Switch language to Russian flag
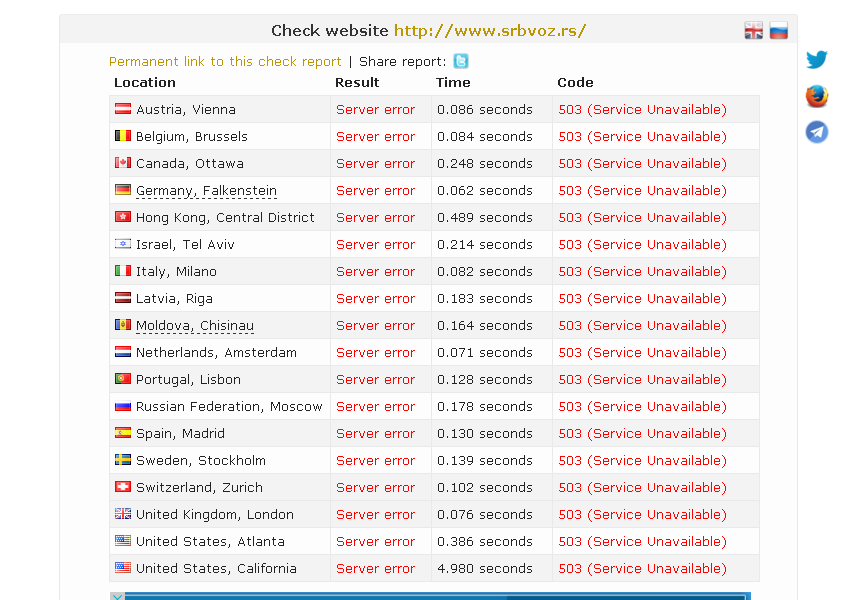Image resolution: width=850 pixels, height=600 pixels. (x=778, y=30)
